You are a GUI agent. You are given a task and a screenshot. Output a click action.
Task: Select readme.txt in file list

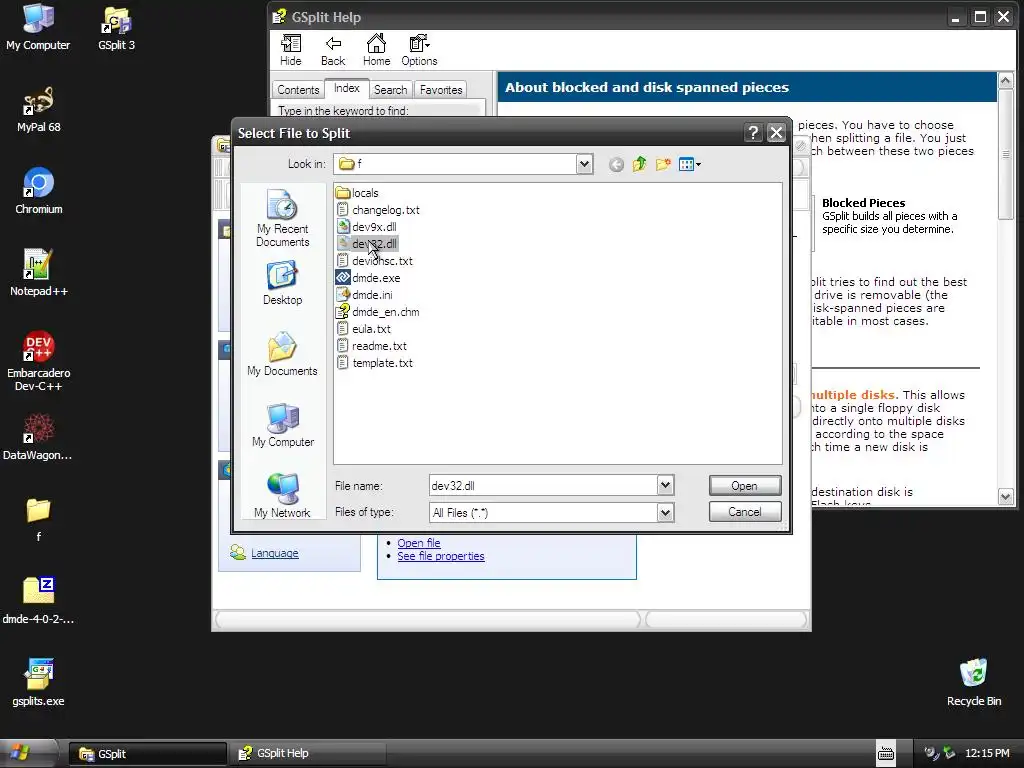(372, 345)
